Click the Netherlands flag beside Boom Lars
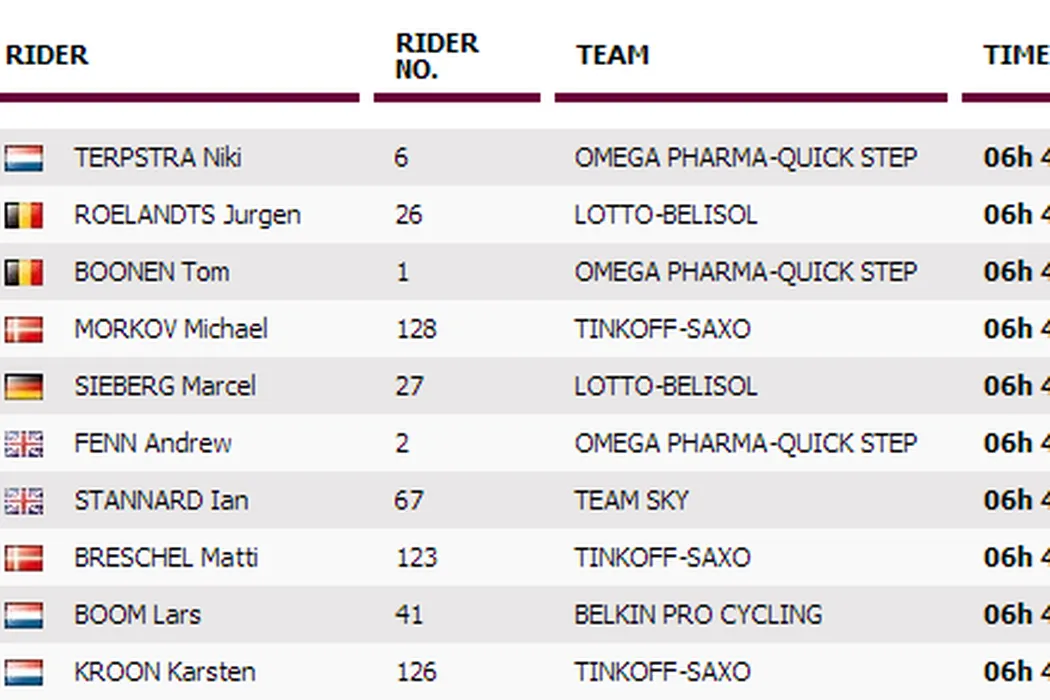 tap(23, 614)
